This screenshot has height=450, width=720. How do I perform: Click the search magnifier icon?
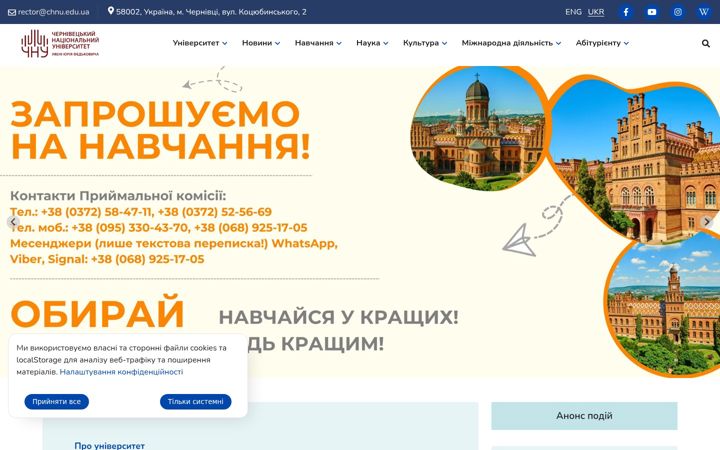(706, 44)
